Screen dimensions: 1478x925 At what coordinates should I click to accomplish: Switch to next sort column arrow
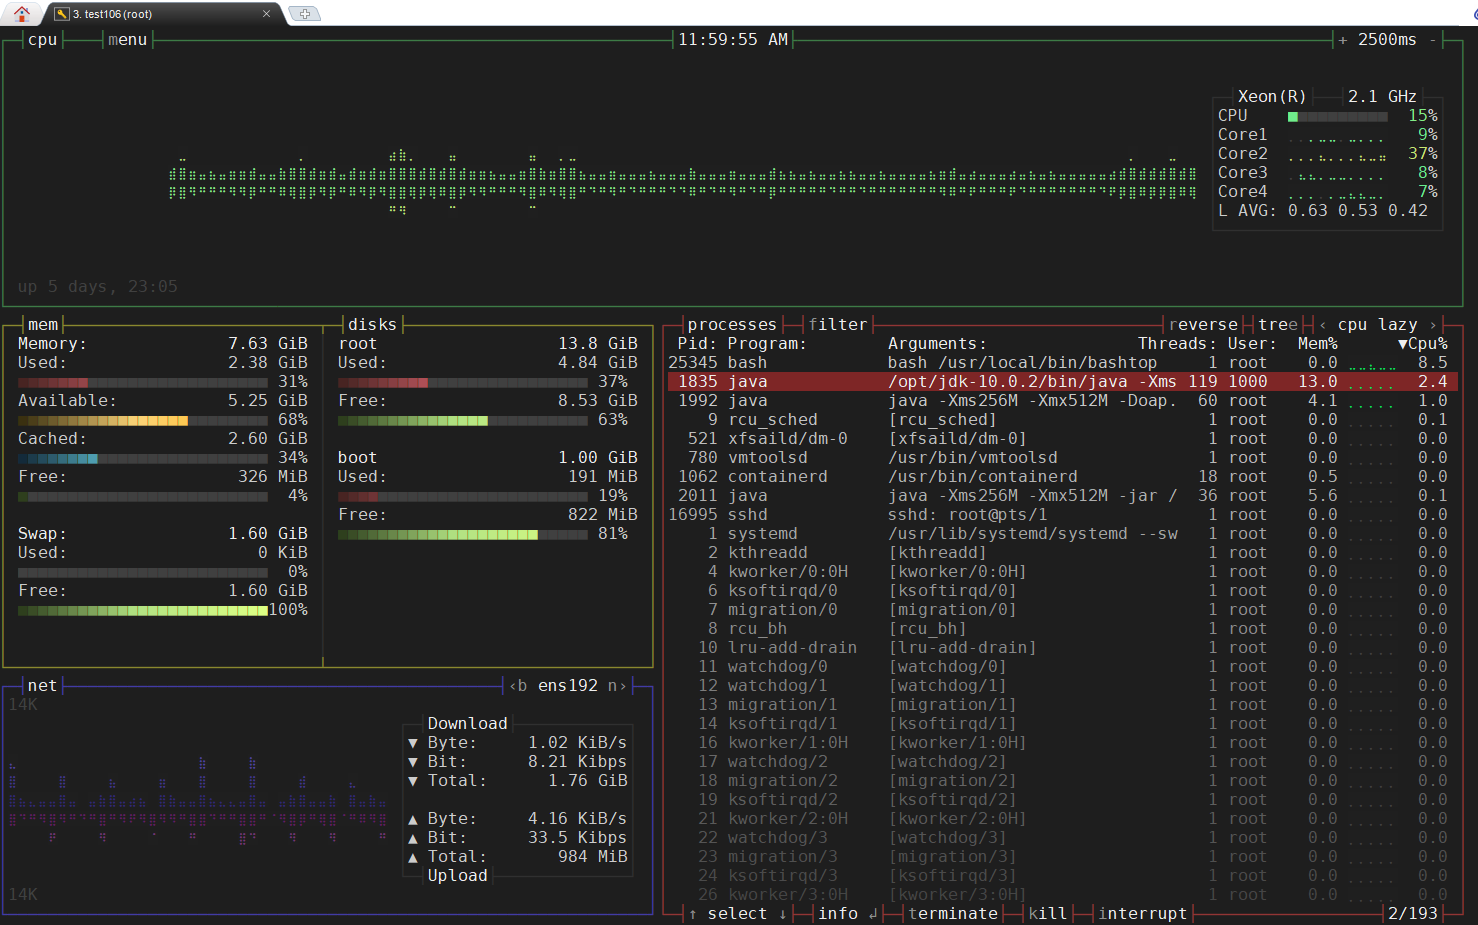pos(1432,325)
